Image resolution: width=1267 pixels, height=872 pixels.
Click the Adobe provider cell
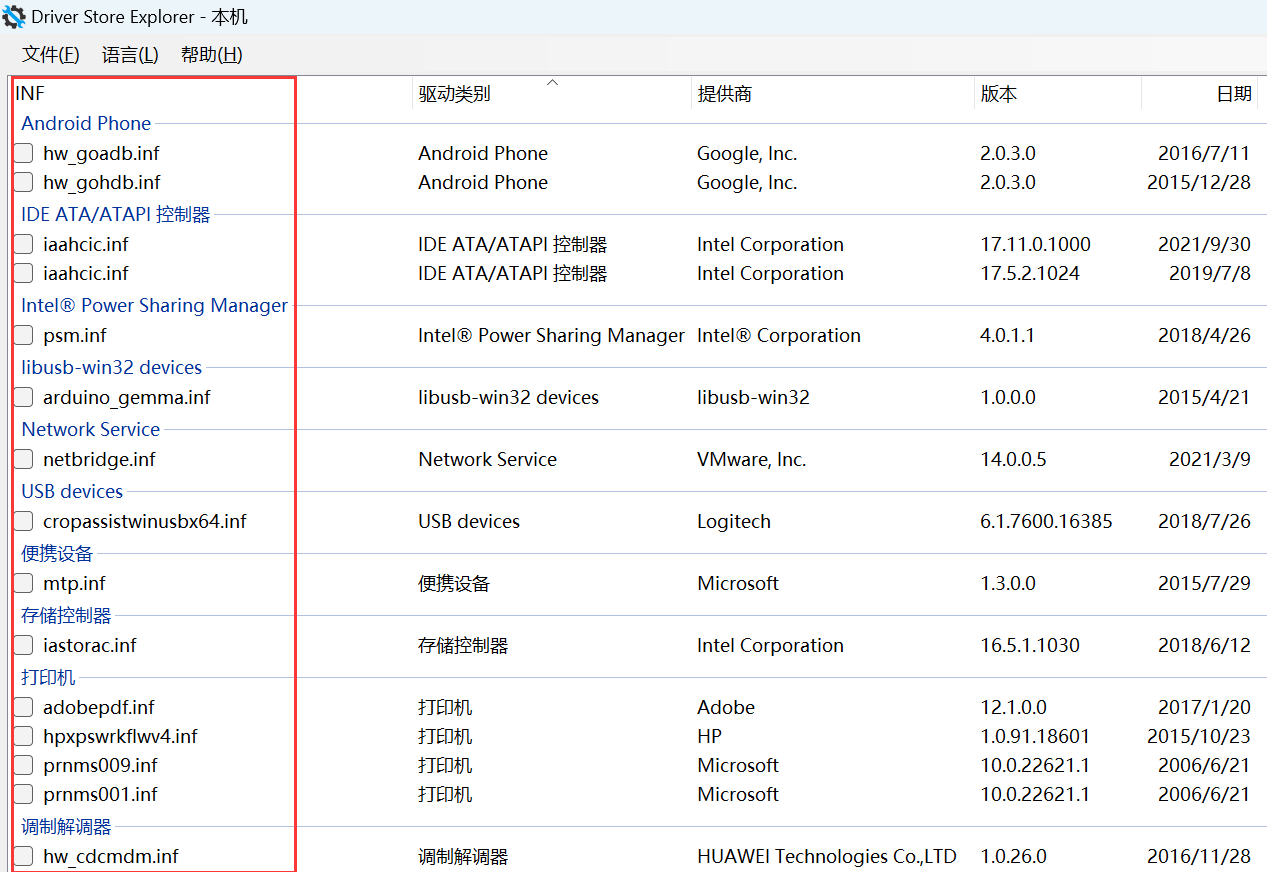tap(726, 708)
